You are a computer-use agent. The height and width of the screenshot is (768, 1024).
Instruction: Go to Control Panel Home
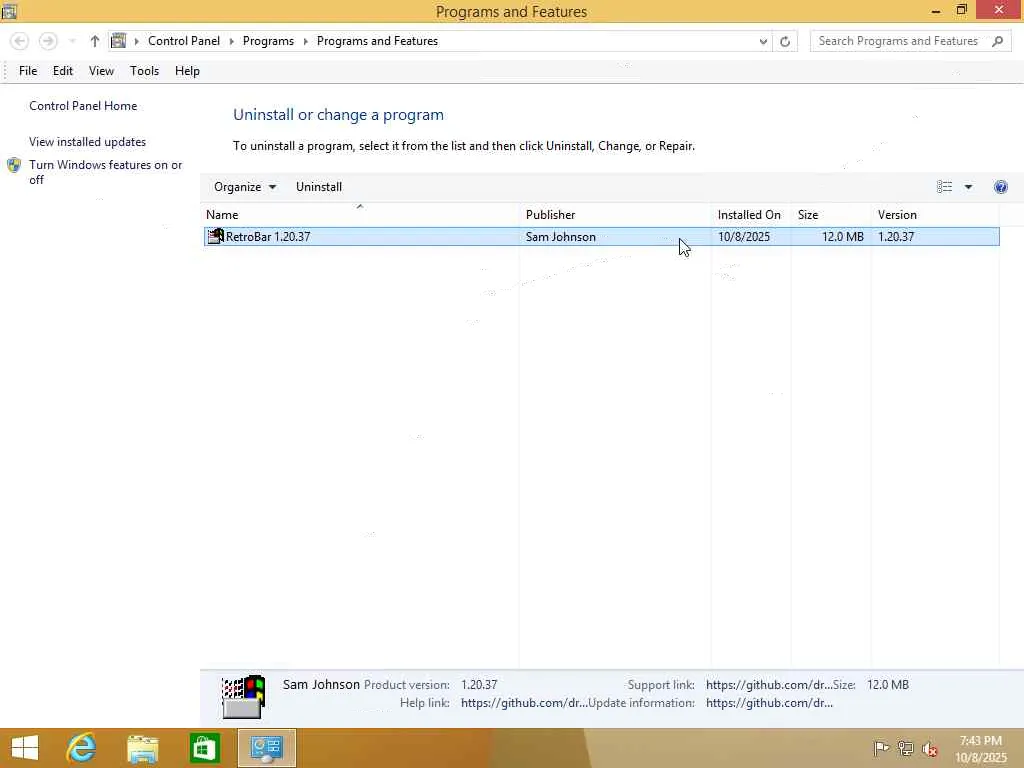point(83,106)
